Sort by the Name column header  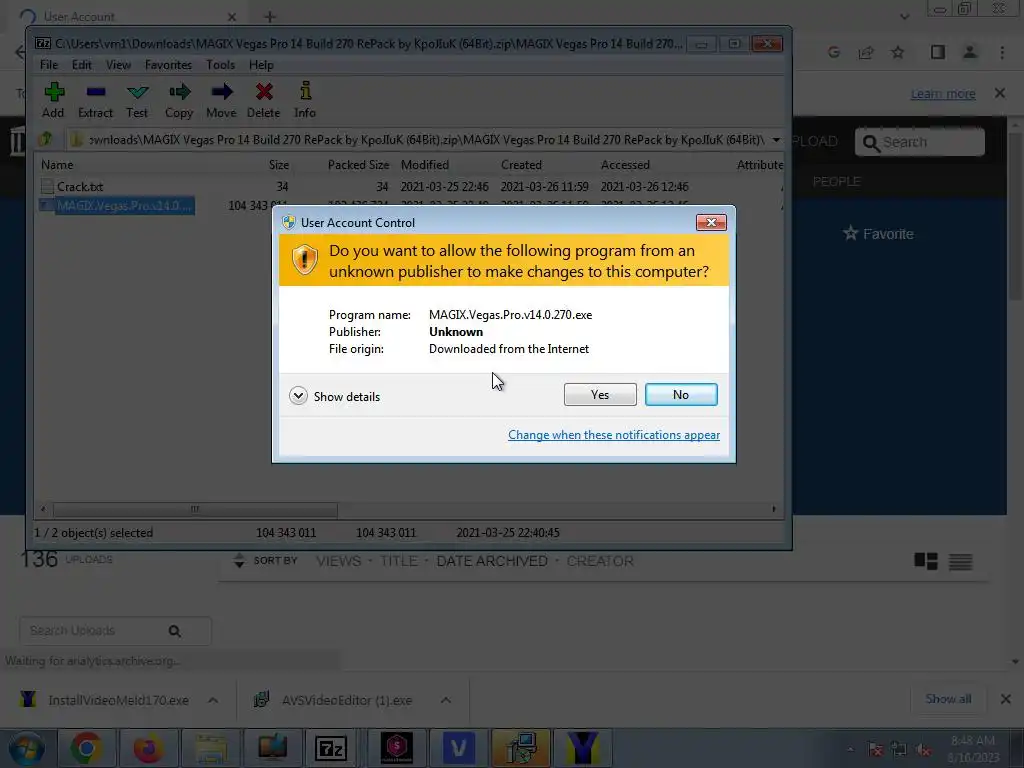[x=57, y=165]
